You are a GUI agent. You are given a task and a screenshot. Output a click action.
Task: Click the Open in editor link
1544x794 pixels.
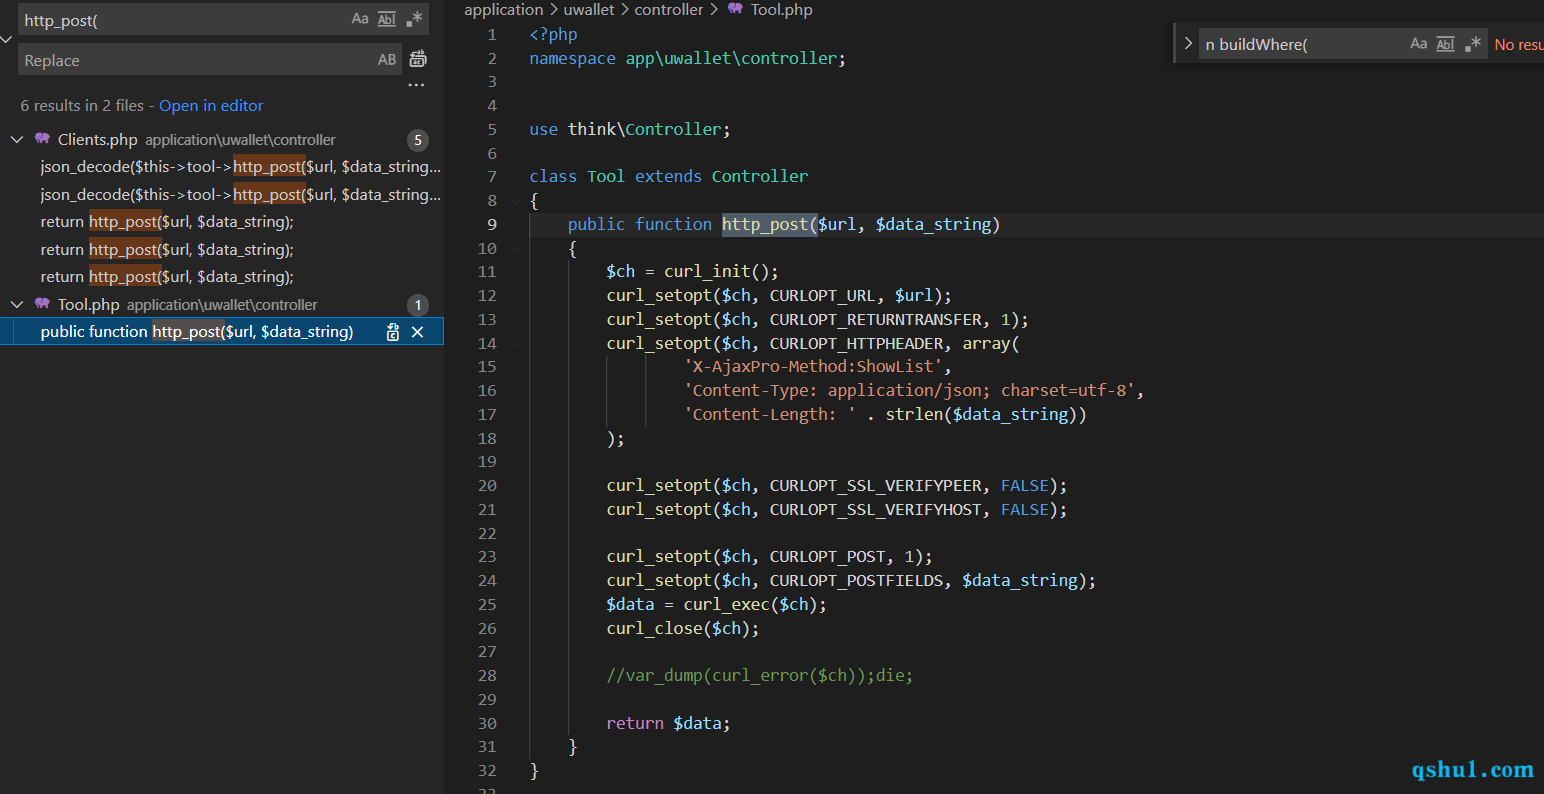211,105
